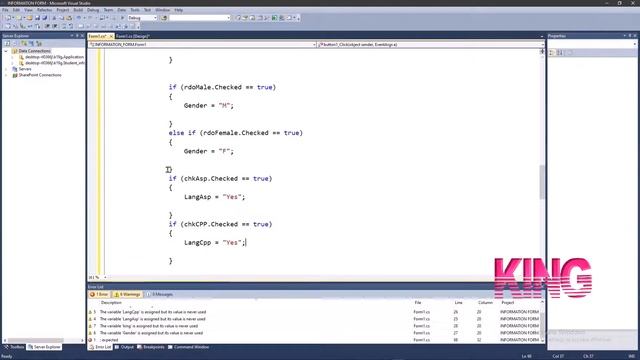Screen dimensions: 640x360
Task: Expand the SharePoint Connections tree node
Action: [x=6, y=75]
